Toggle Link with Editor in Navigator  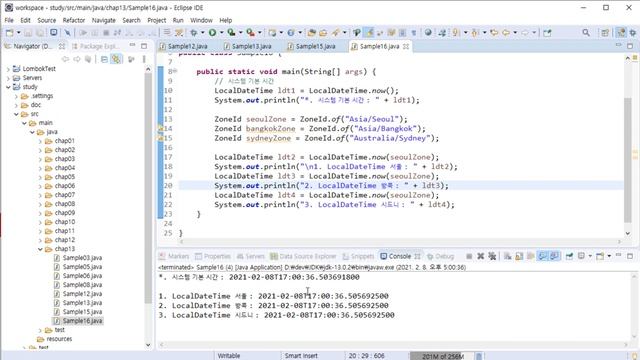tap(116, 60)
